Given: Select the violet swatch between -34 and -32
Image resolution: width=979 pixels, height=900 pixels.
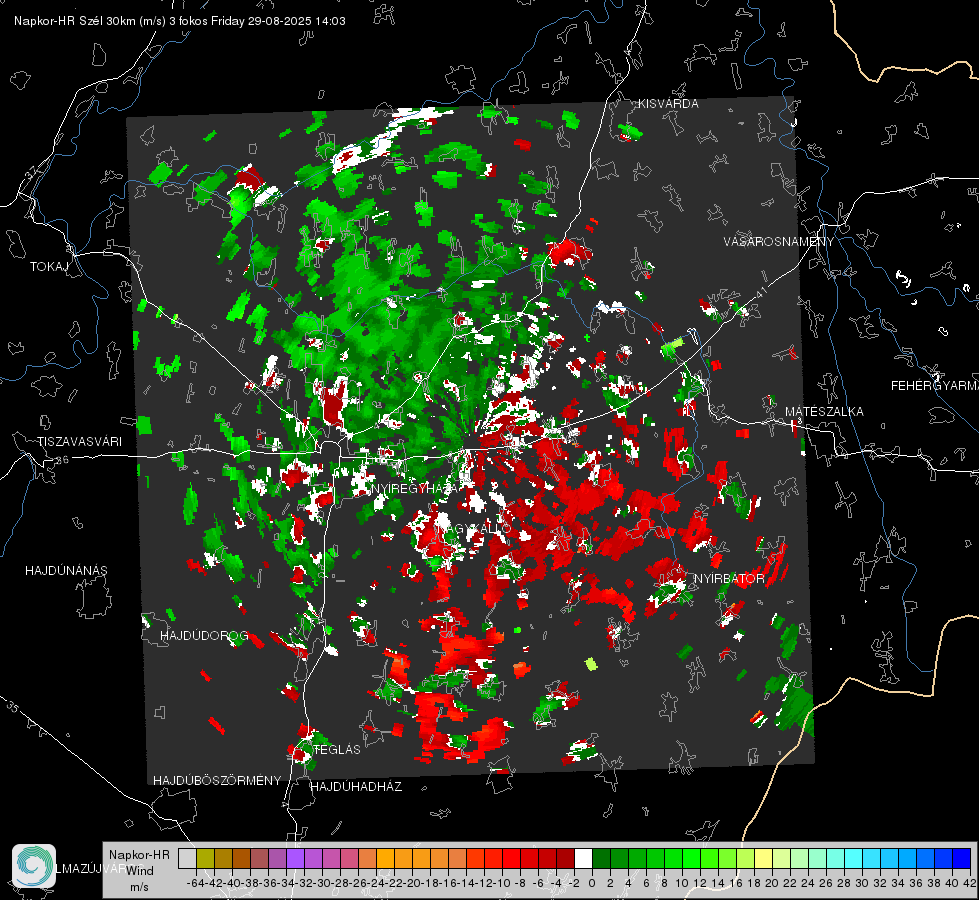Looking at the screenshot, I should 295,859.
